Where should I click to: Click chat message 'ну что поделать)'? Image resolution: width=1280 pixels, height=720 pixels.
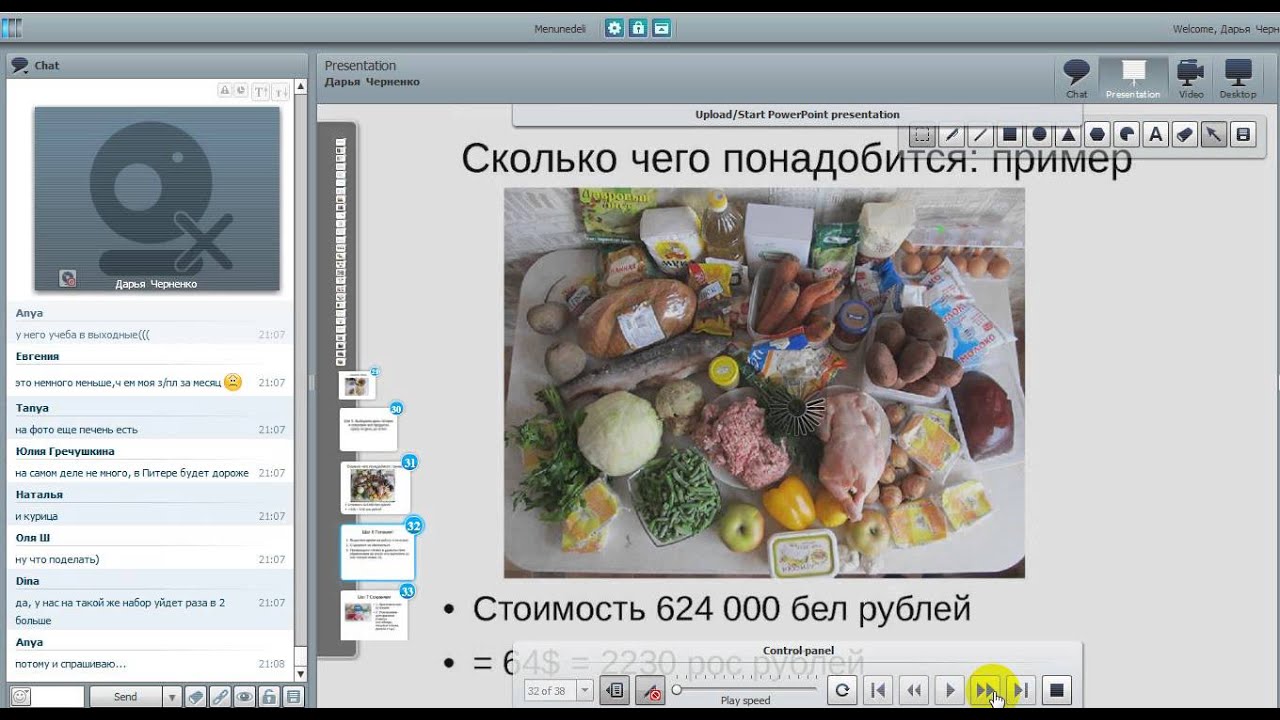57,560
